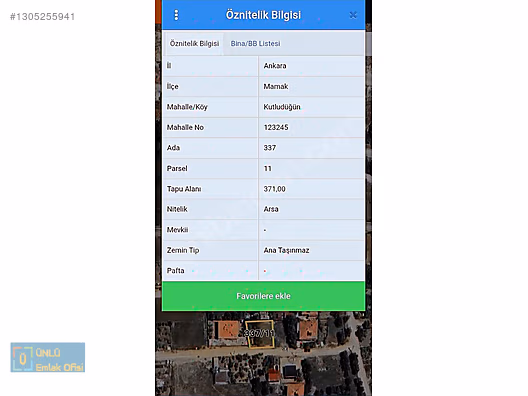Viewport: 528px width, 396px height.
Task: Select the Tapu Alanı value 371,00
Action: (x=274, y=189)
